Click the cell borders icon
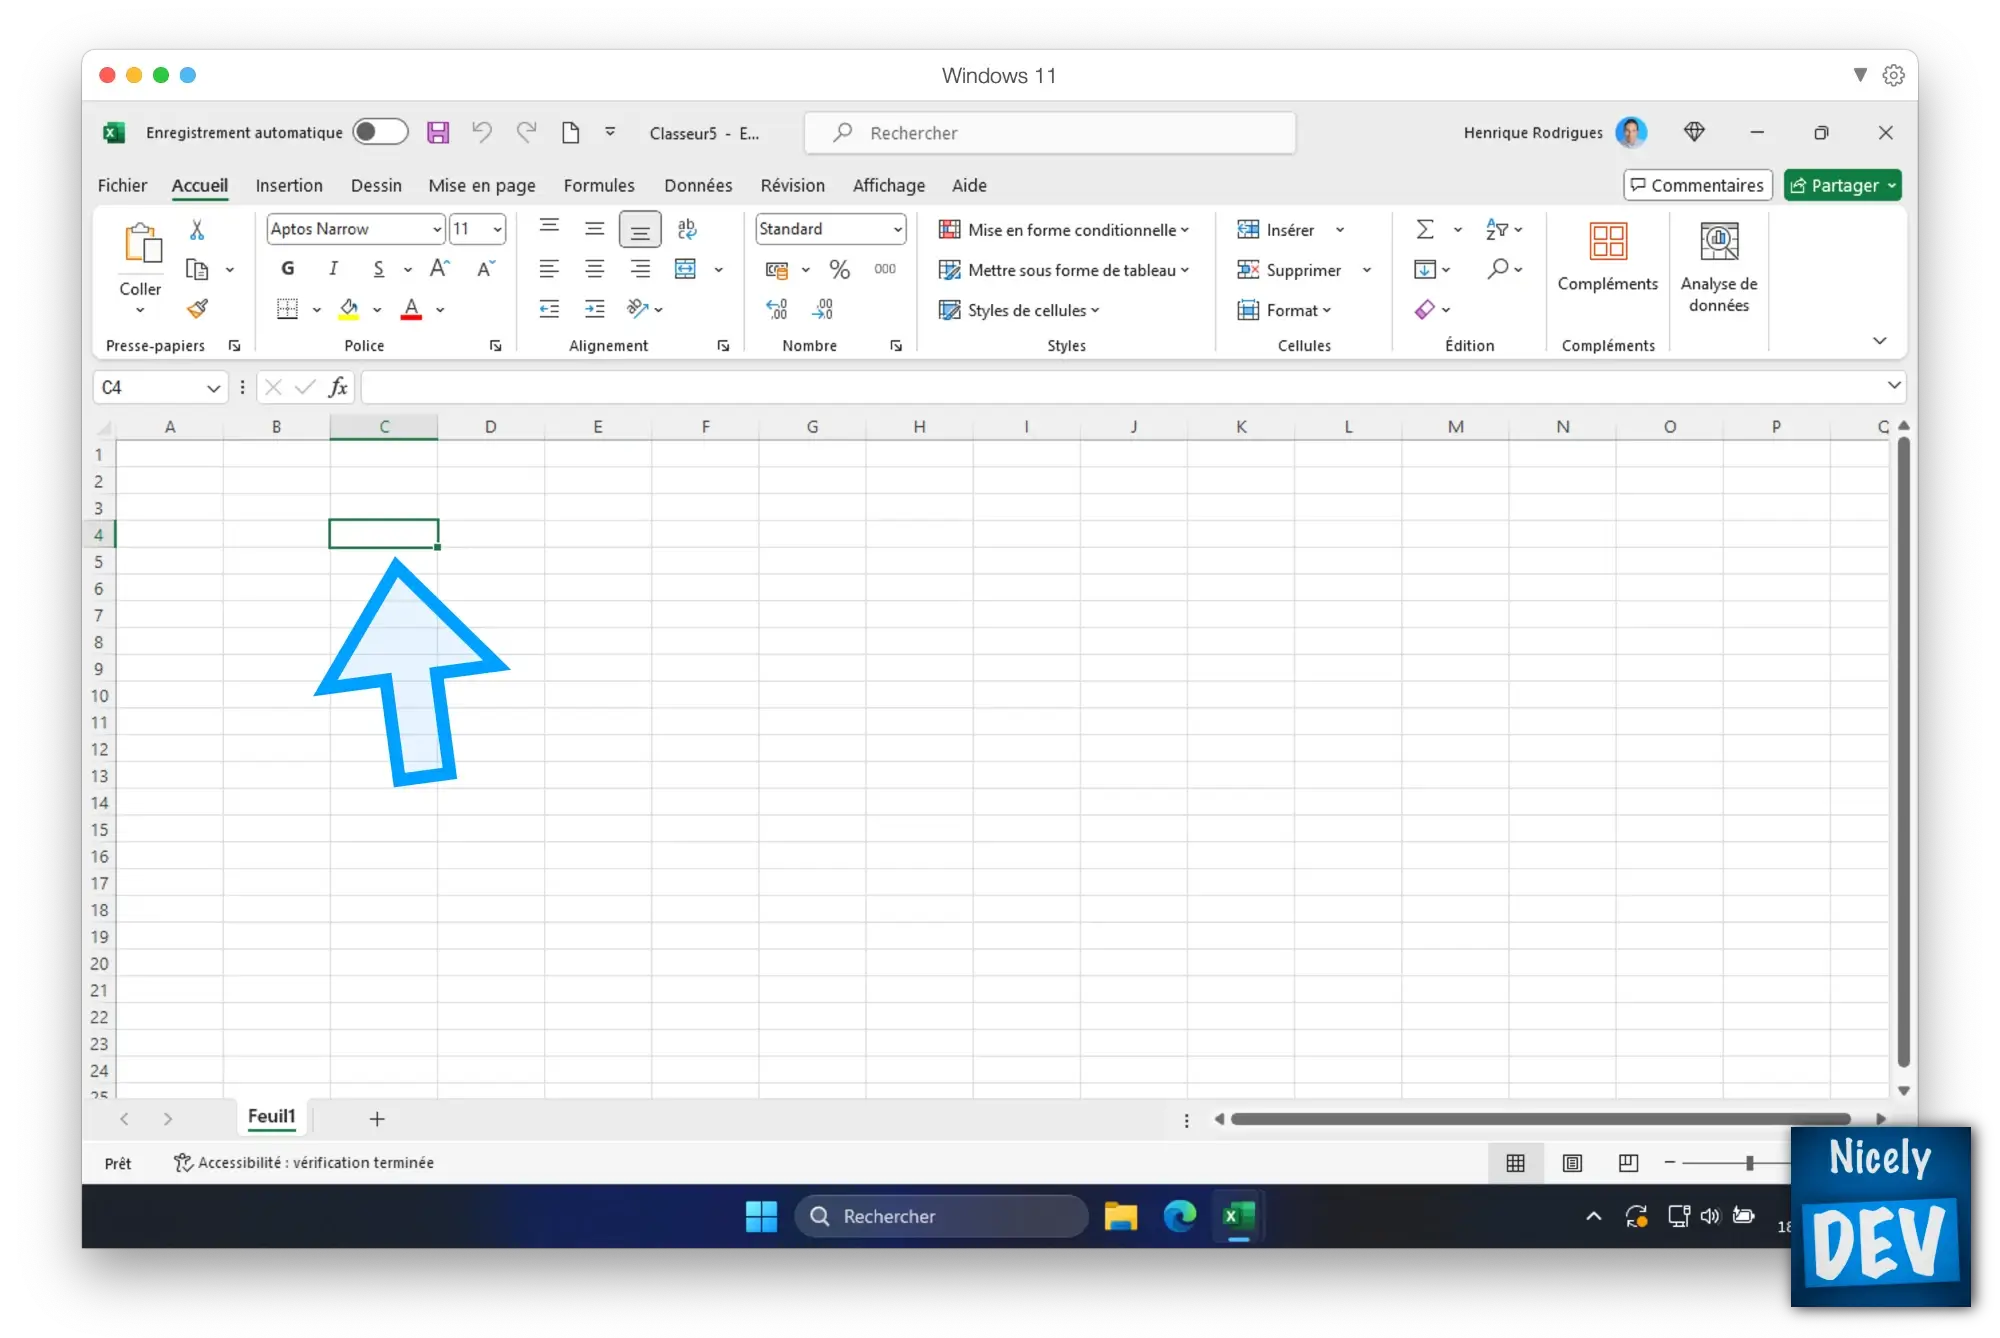2000x1338 pixels. (288, 309)
